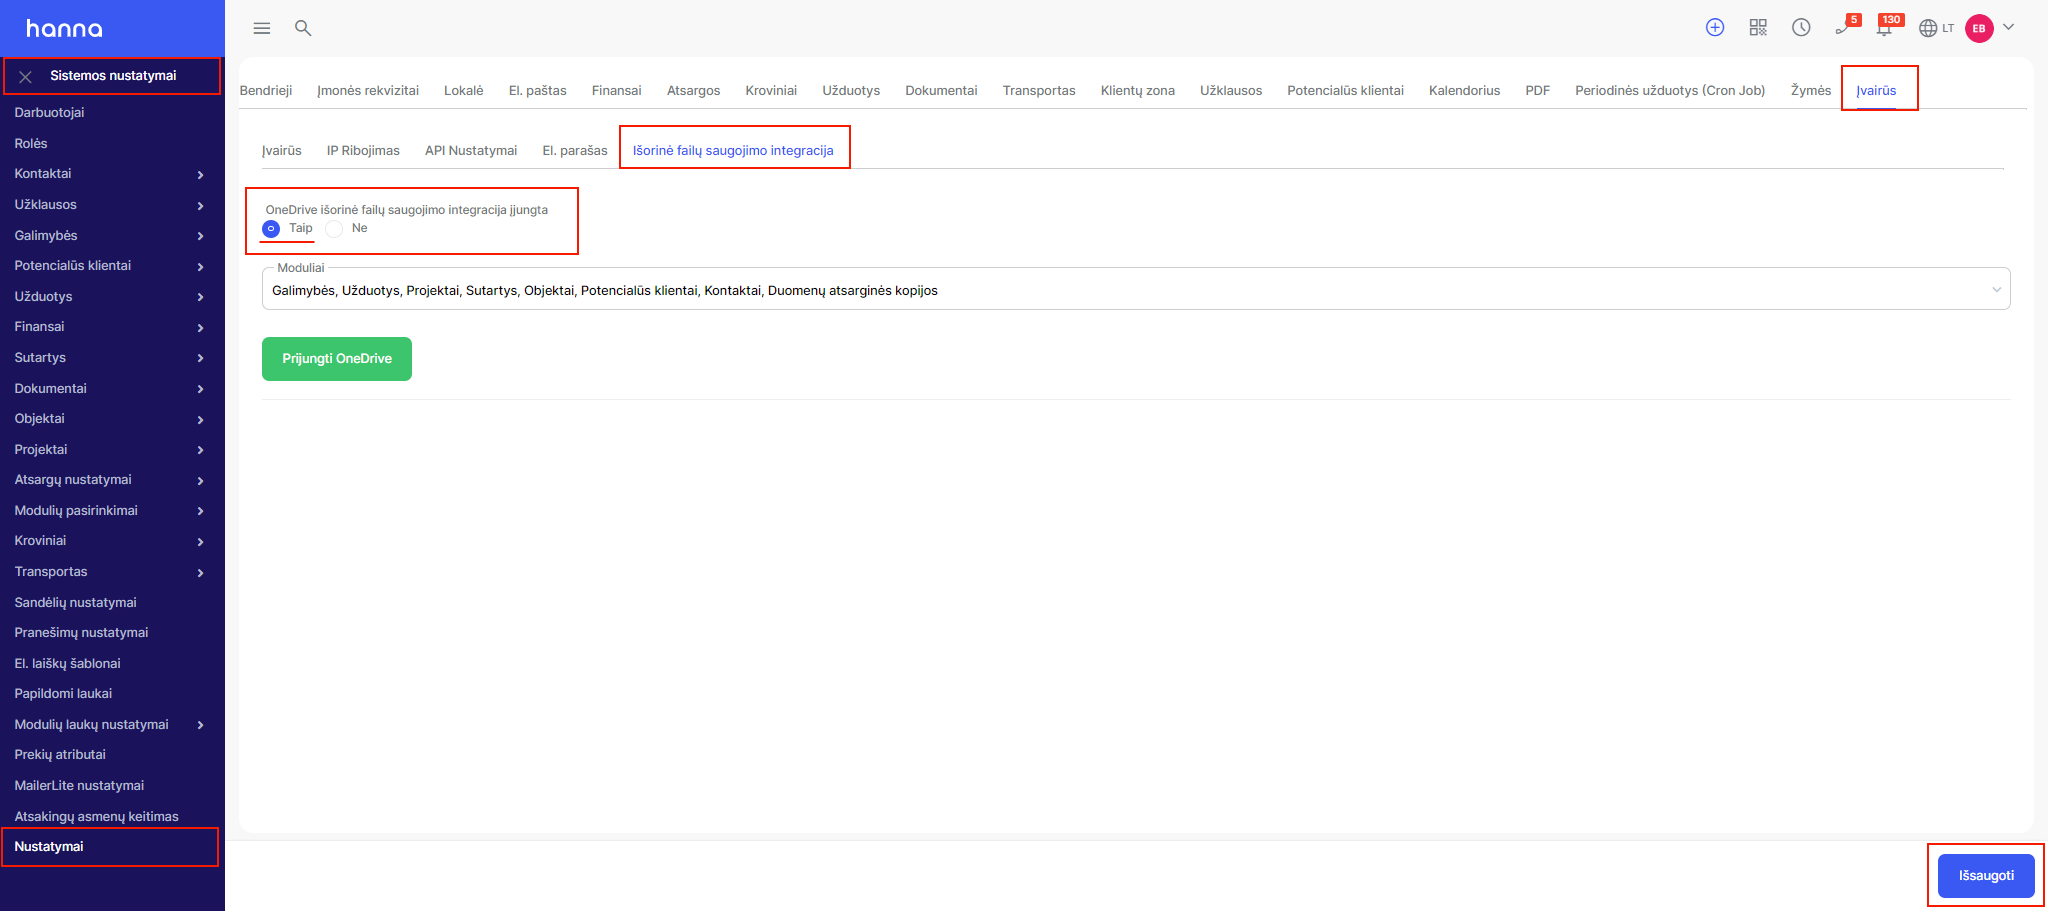The image size is (2048, 911).
Task: Open the Klientų zona tab
Action: [1138, 90]
